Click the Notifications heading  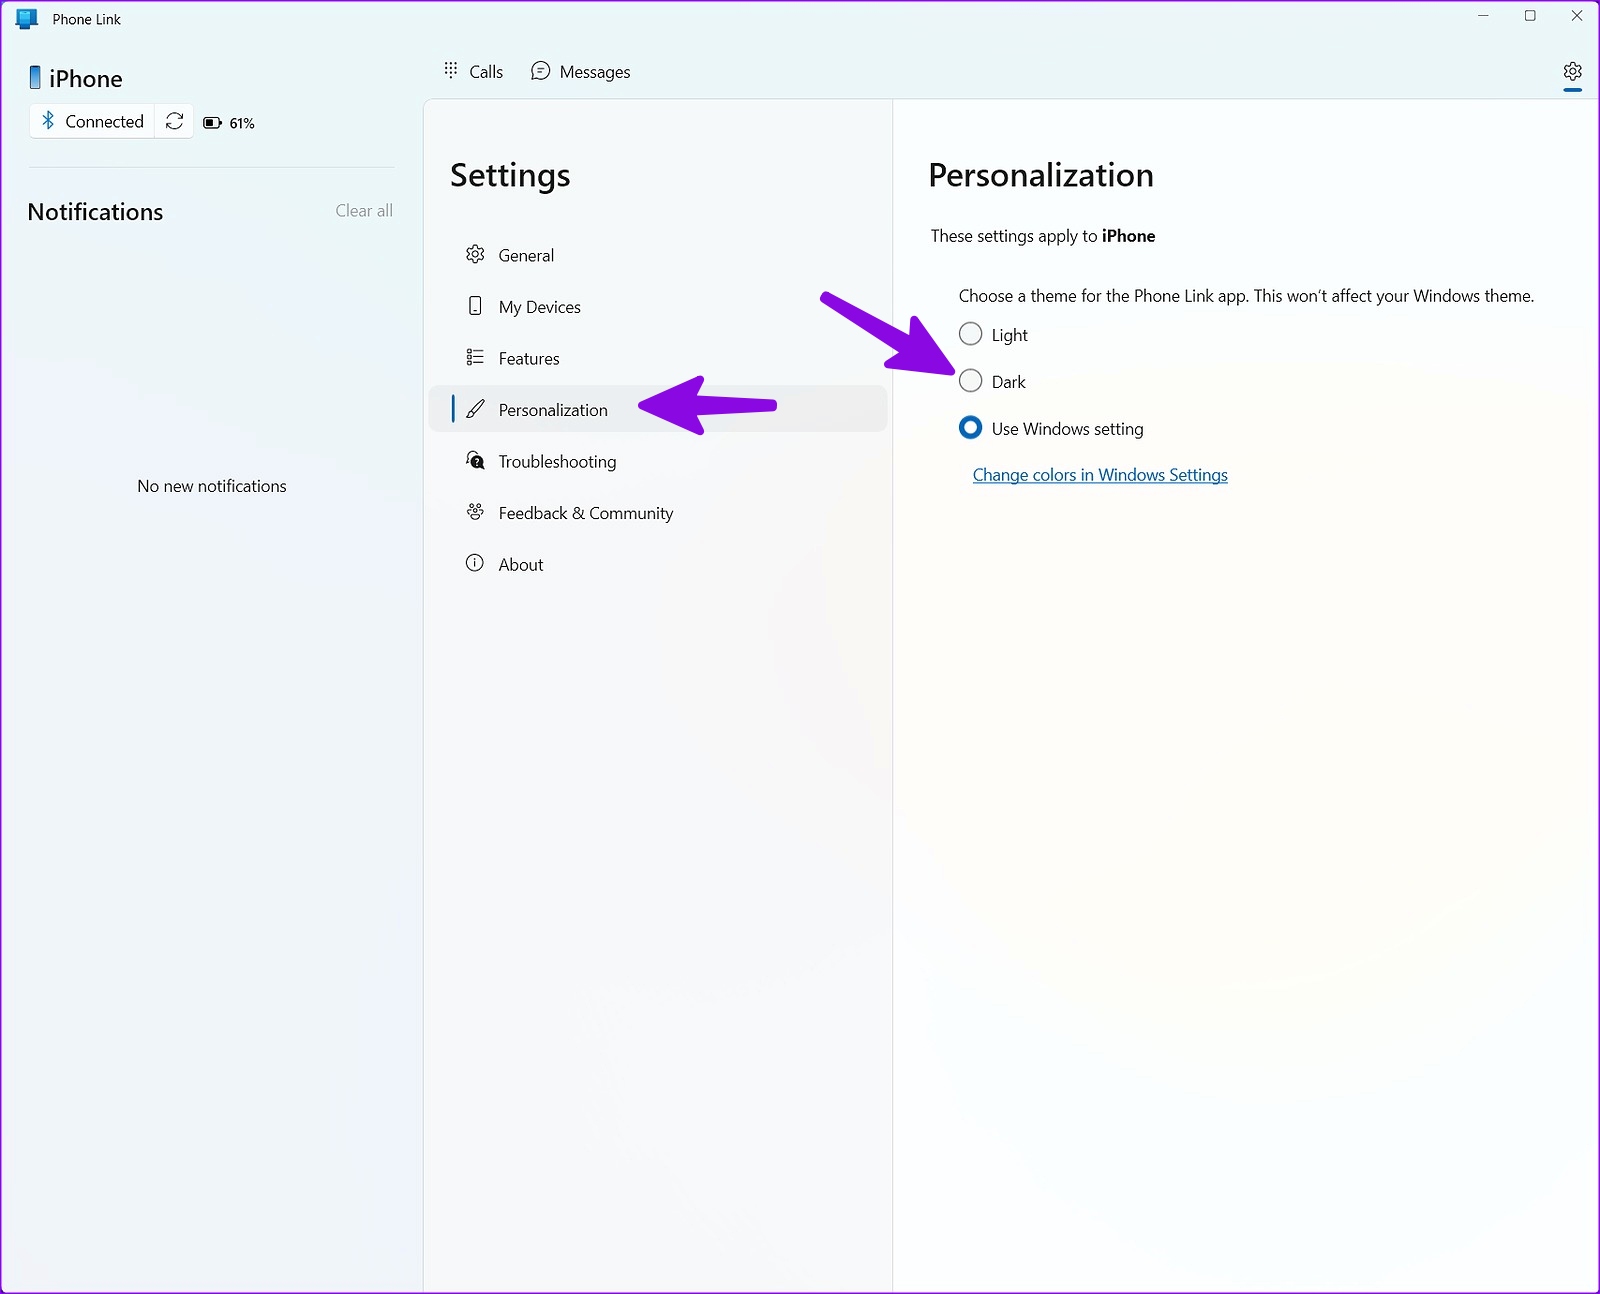point(95,212)
